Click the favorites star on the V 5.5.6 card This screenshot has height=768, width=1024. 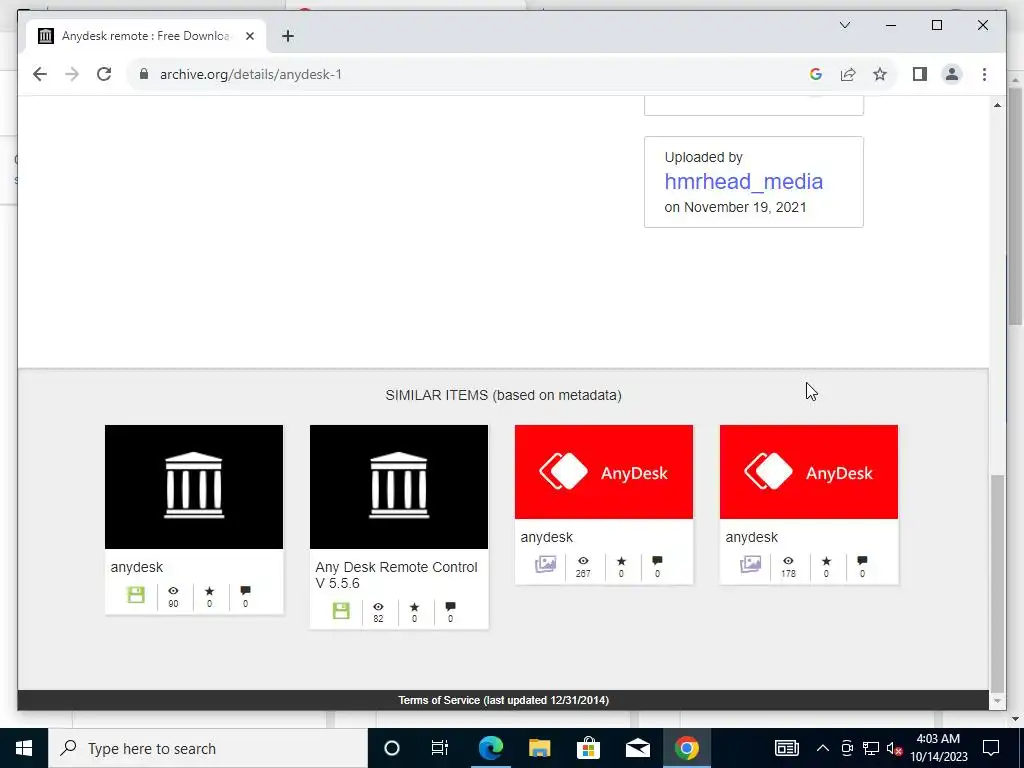click(x=414, y=607)
